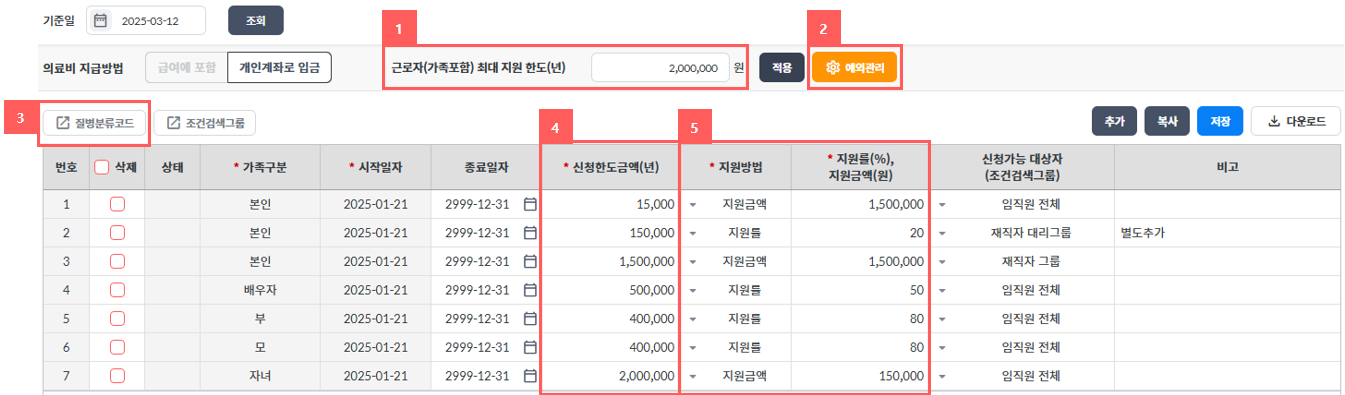The width and height of the screenshot is (1345, 395).
Task: Open calendar icon in row 7 종료일자
Action: pyautogui.click(x=531, y=377)
